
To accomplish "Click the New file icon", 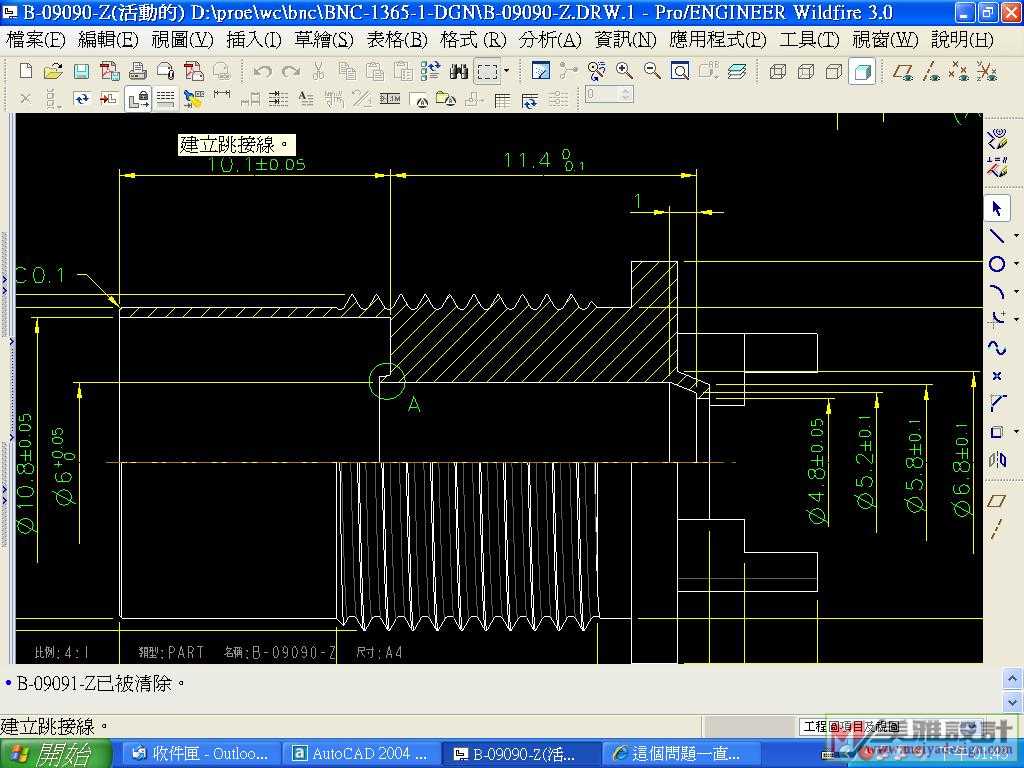I will 25,71.
